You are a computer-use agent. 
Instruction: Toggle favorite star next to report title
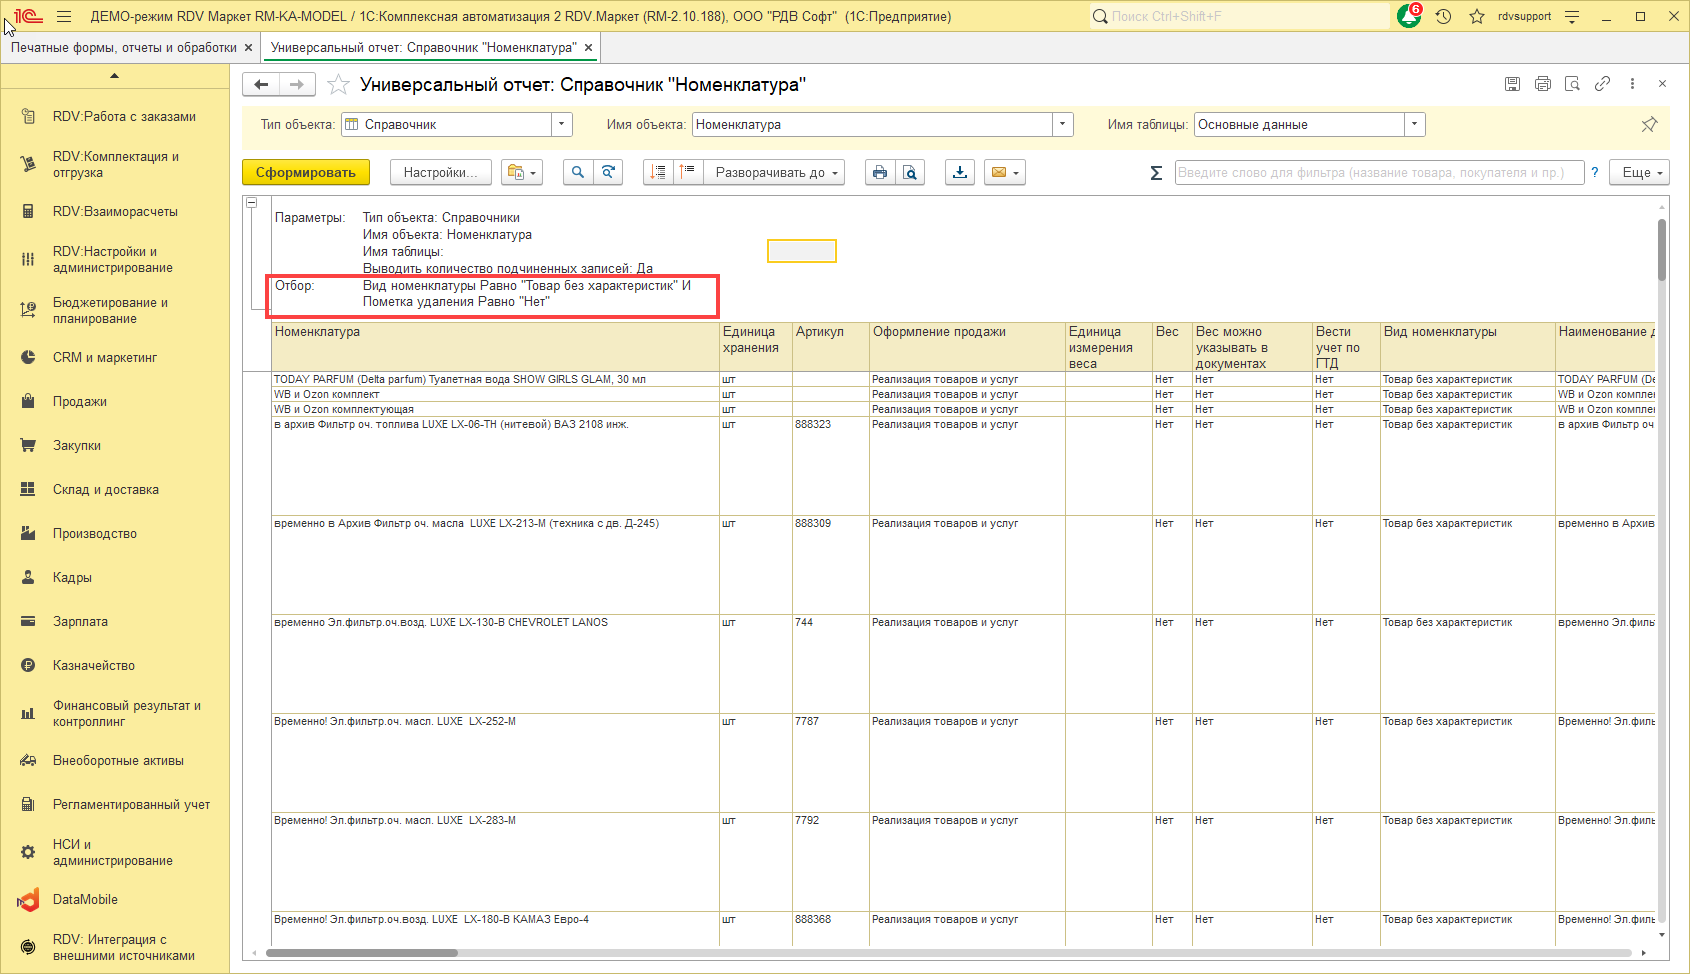pos(339,85)
